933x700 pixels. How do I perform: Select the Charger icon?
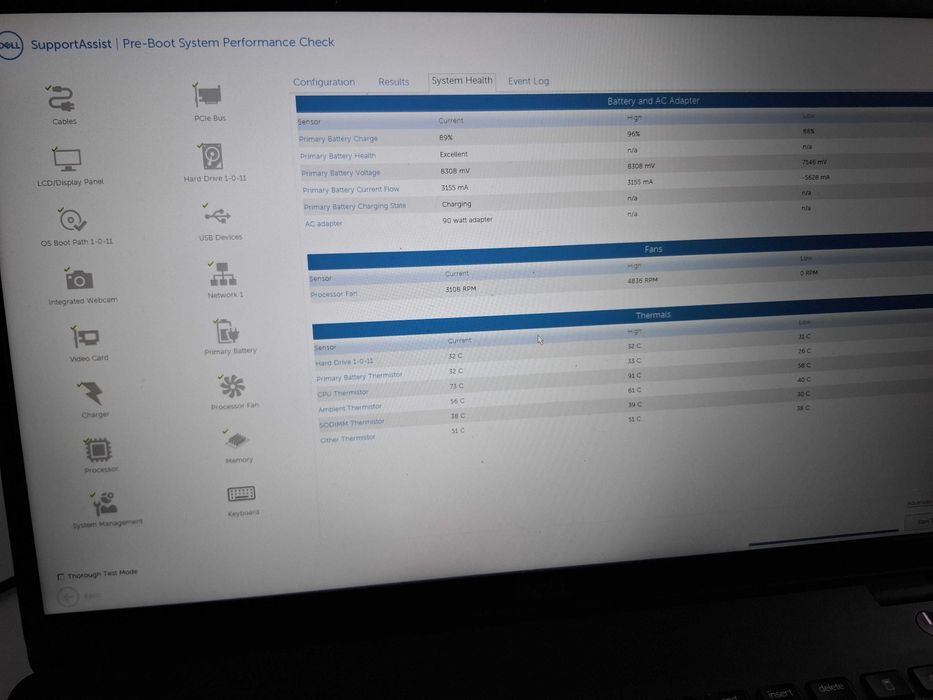[x=91, y=393]
